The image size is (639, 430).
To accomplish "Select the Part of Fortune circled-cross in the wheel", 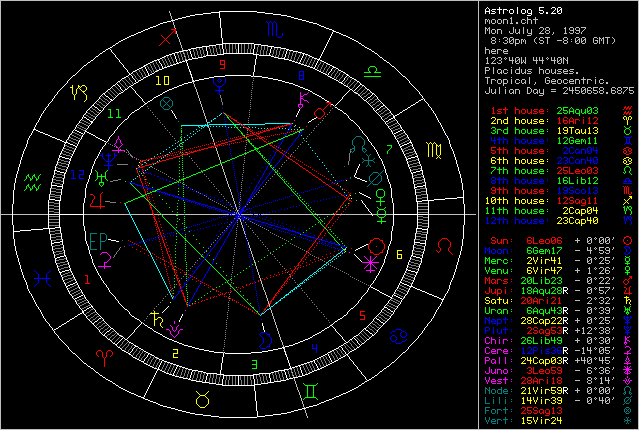I will (x=167, y=104).
